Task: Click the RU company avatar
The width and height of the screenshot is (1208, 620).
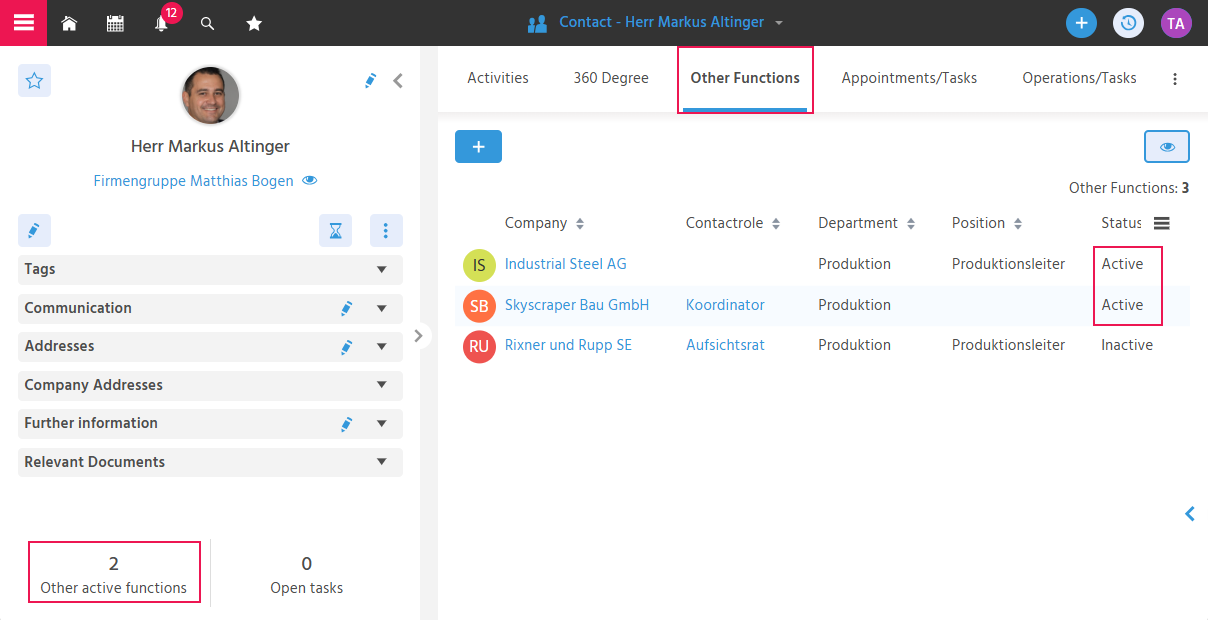Action: click(479, 346)
